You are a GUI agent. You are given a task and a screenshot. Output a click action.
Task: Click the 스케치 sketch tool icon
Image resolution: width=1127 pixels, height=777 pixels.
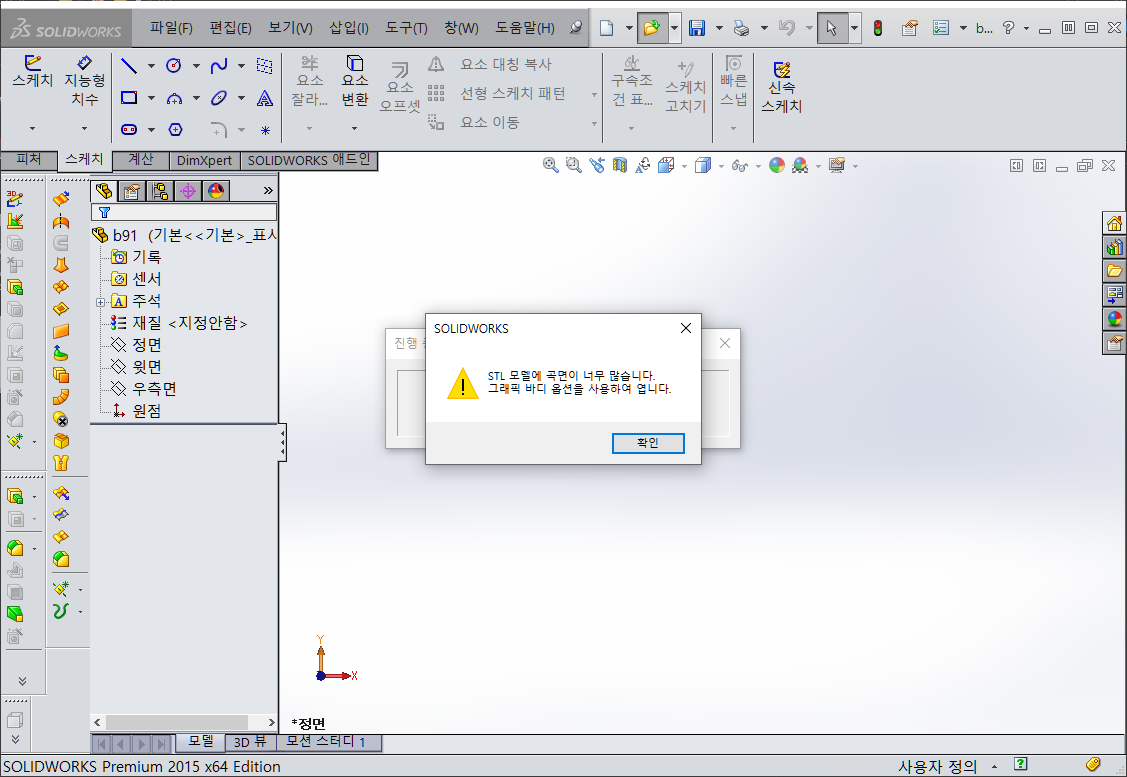pyautogui.click(x=32, y=72)
